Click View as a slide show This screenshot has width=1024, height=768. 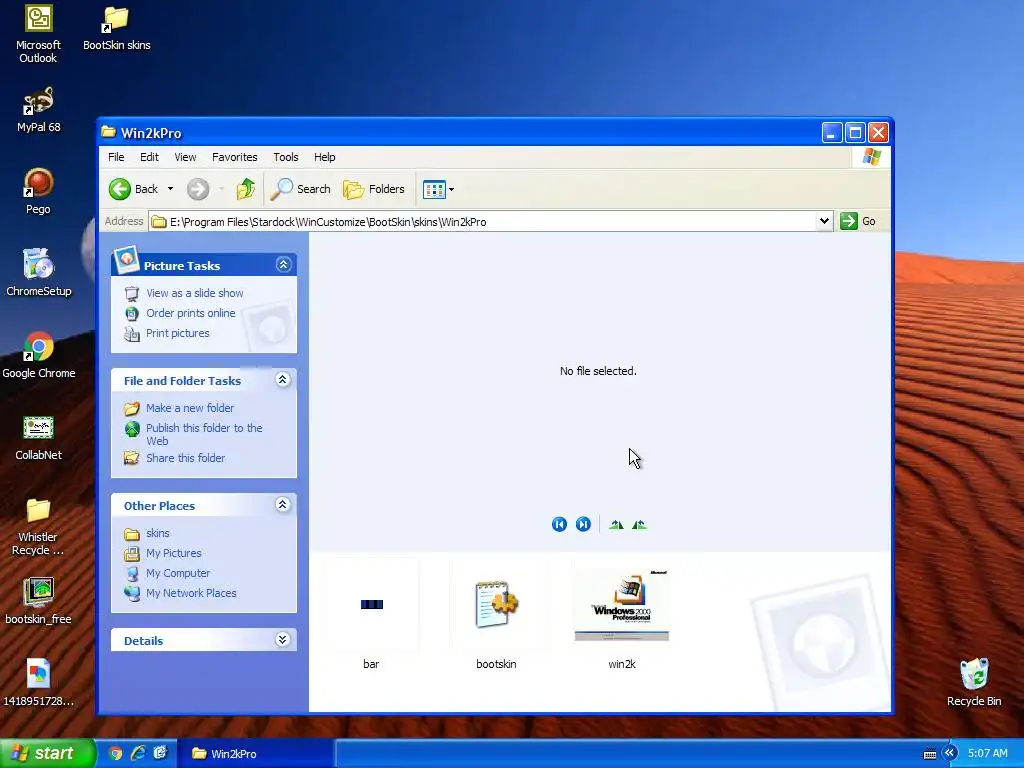pyautogui.click(x=195, y=293)
